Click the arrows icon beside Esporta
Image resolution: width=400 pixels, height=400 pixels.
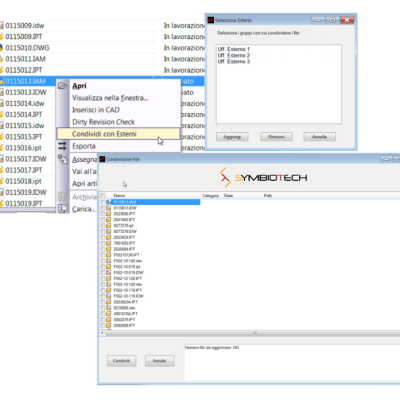tap(62, 146)
